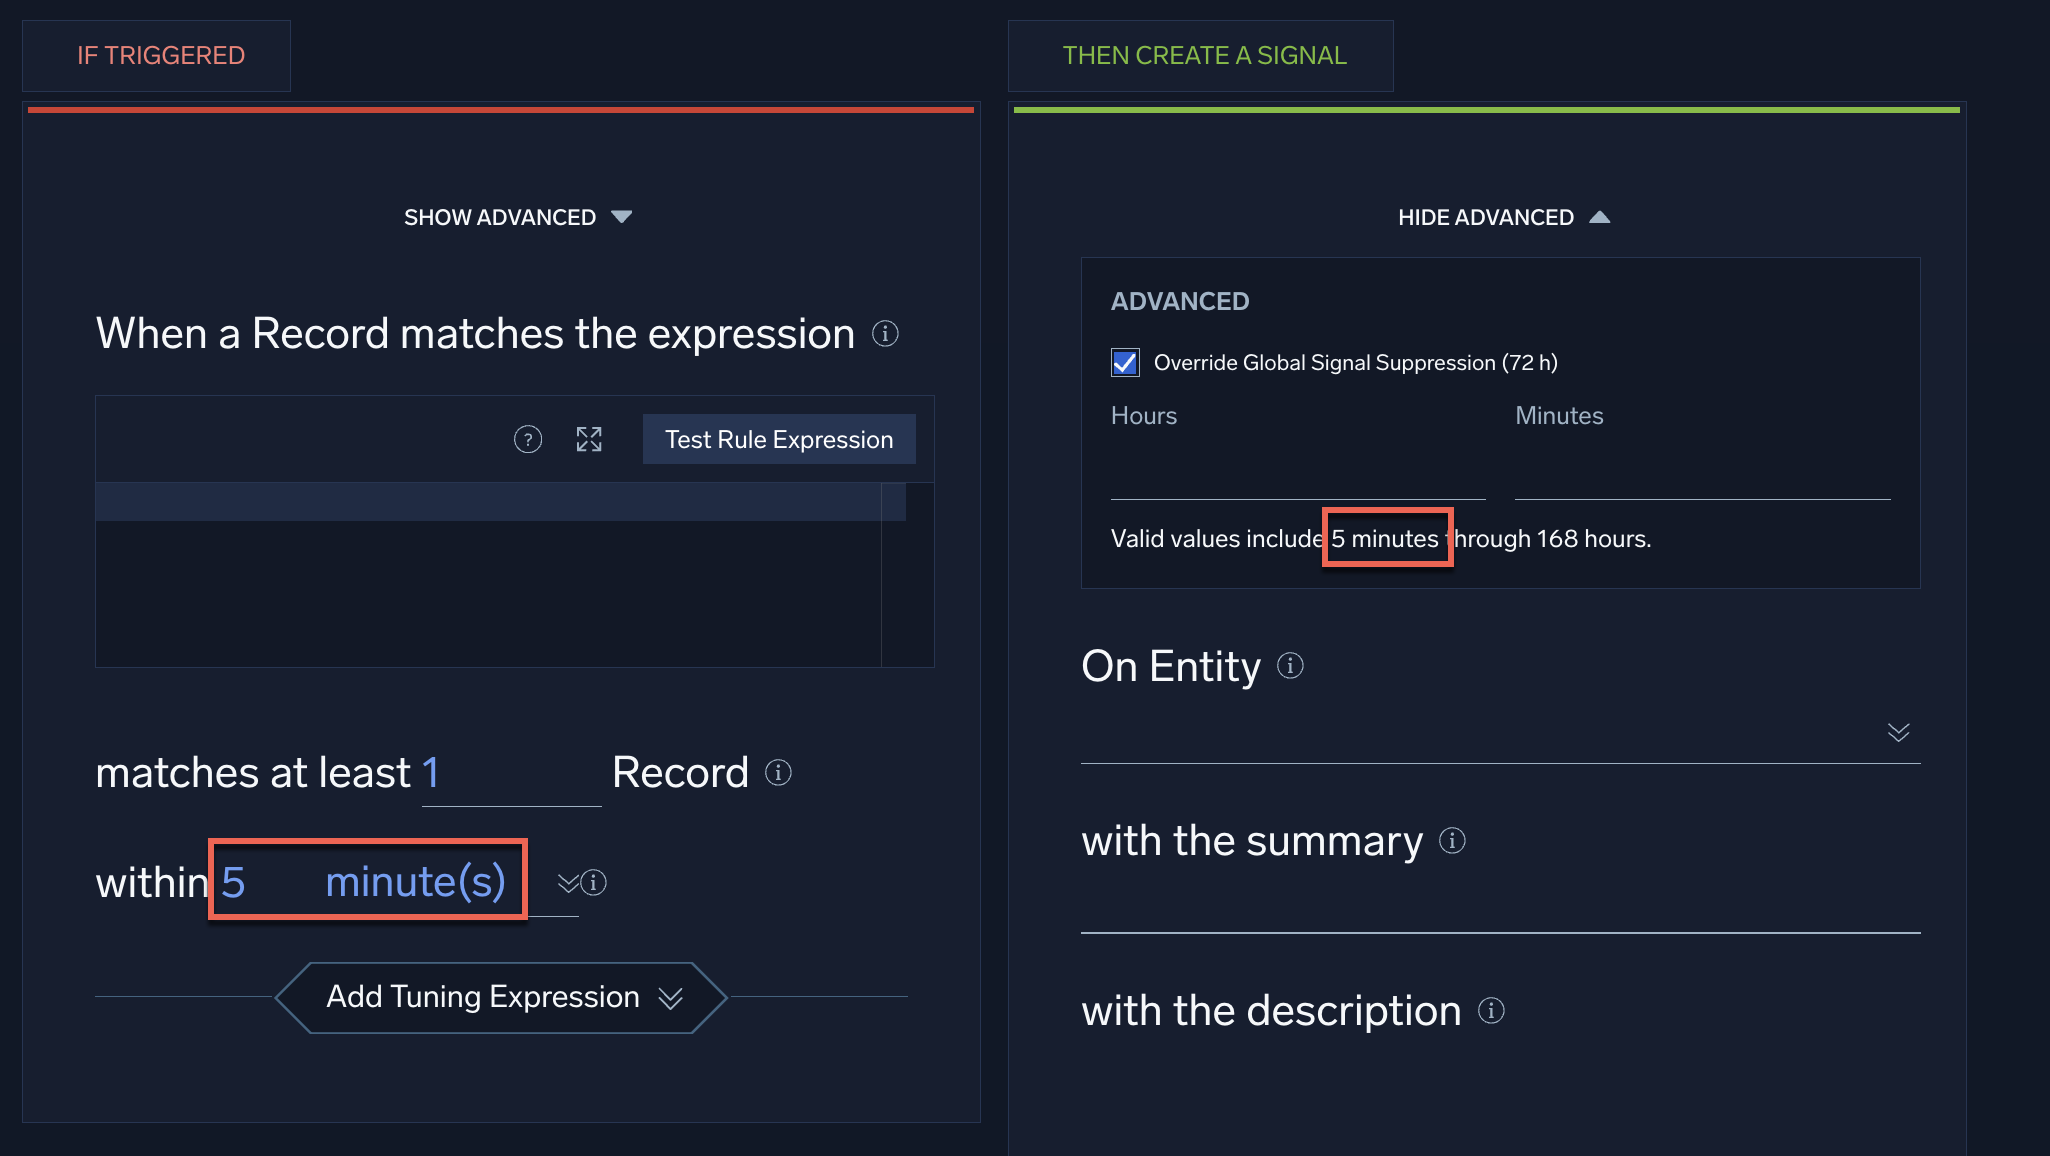Open the time window unit dropdown chevron
Image resolution: width=2050 pixels, height=1156 pixels.
[568, 882]
